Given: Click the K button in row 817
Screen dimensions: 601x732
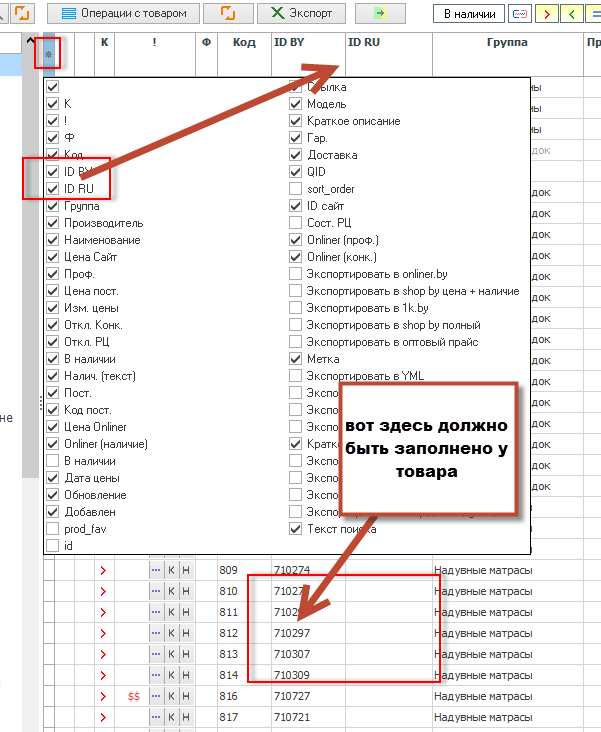Looking at the screenshot, I should 171,717.
